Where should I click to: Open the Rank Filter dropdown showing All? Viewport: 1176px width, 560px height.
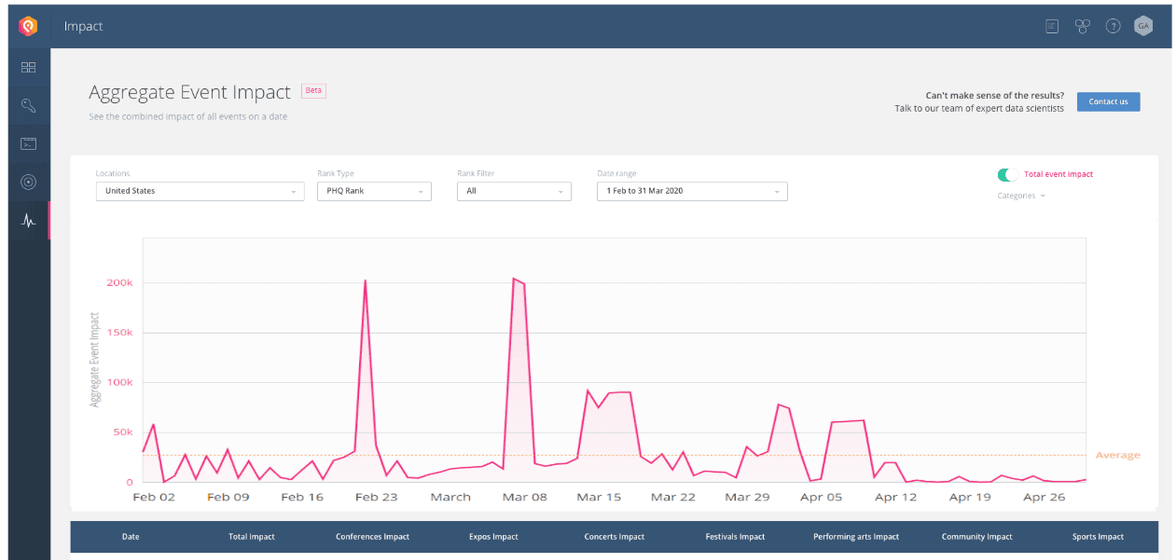(x=514, y=191)
